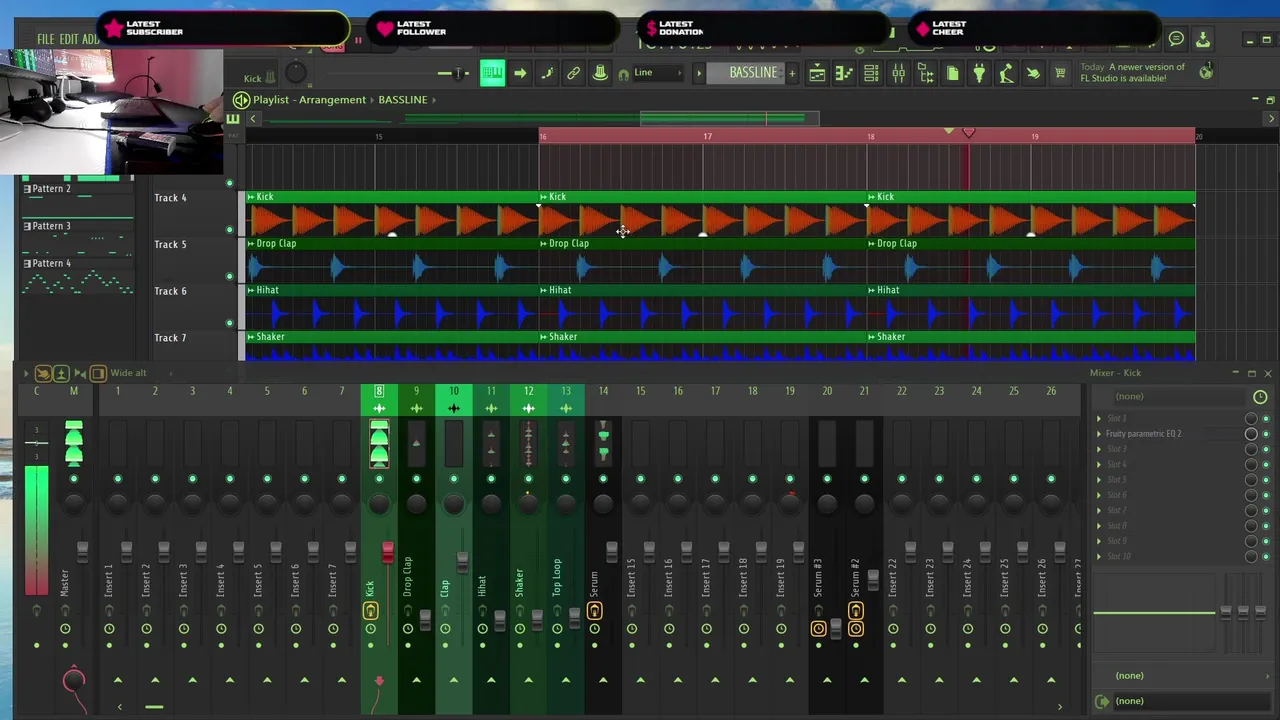
Task: Mute the Master mixer track
Action: coord(73,479)
